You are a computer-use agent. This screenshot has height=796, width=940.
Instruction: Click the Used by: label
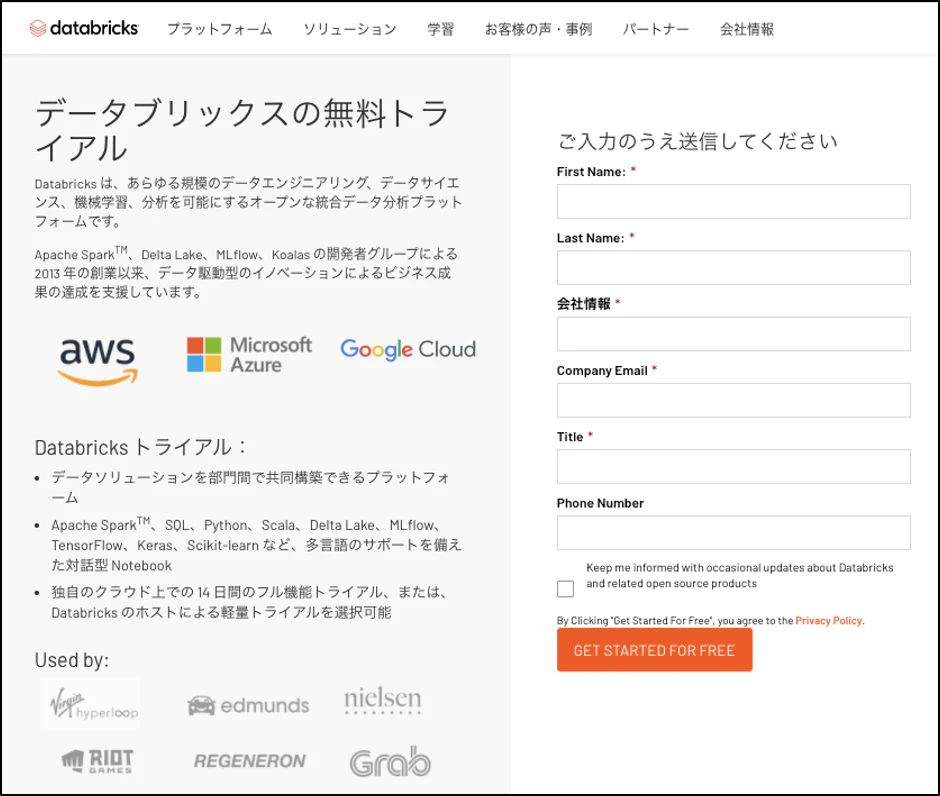tap(72, 660)
